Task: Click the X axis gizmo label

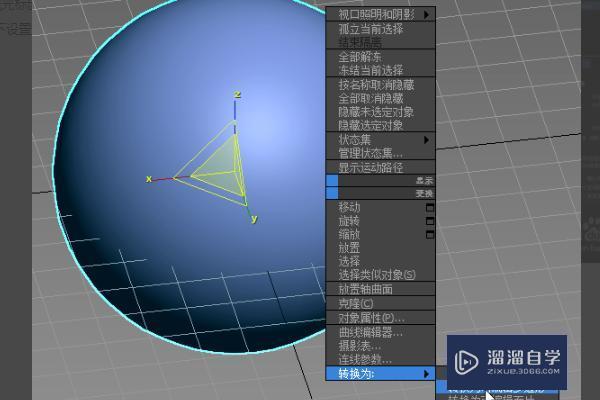Action: pos(149,179)
